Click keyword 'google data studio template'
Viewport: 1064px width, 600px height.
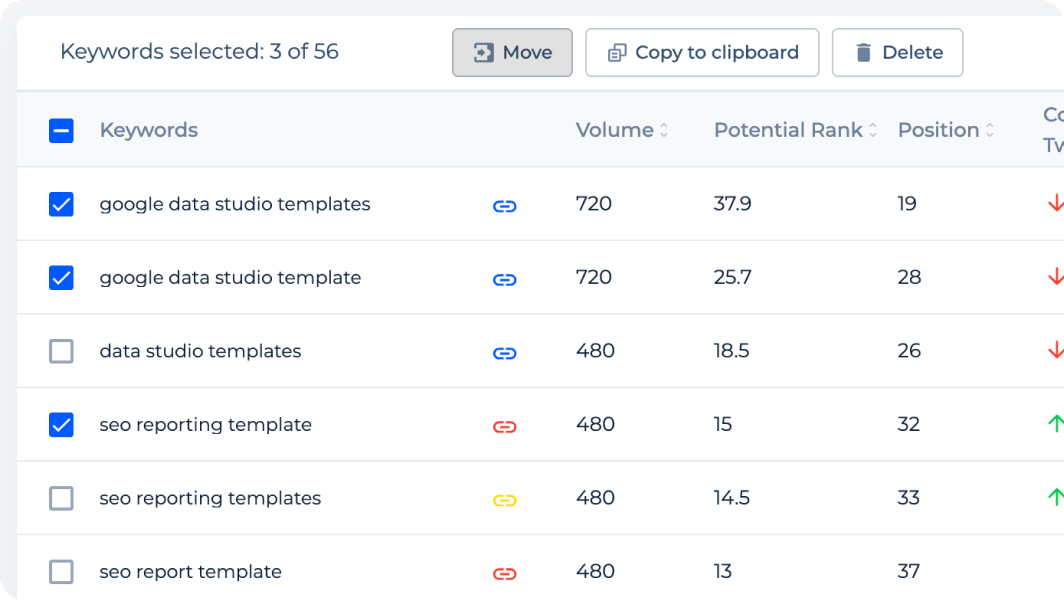(230, 278)
